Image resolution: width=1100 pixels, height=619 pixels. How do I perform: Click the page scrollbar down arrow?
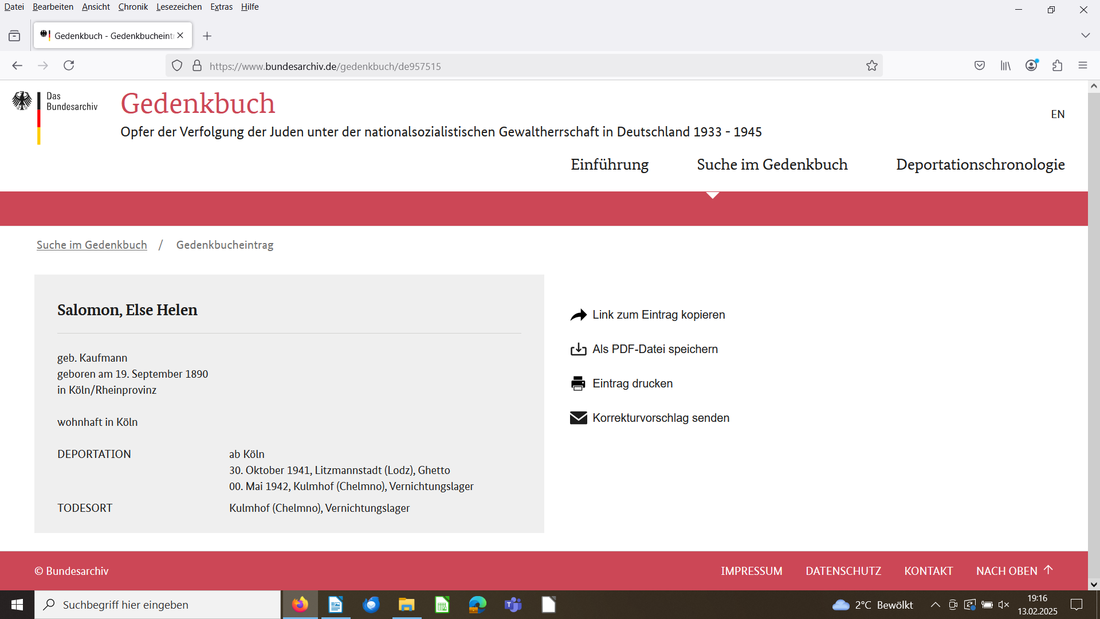click(x=1094, y=584)
